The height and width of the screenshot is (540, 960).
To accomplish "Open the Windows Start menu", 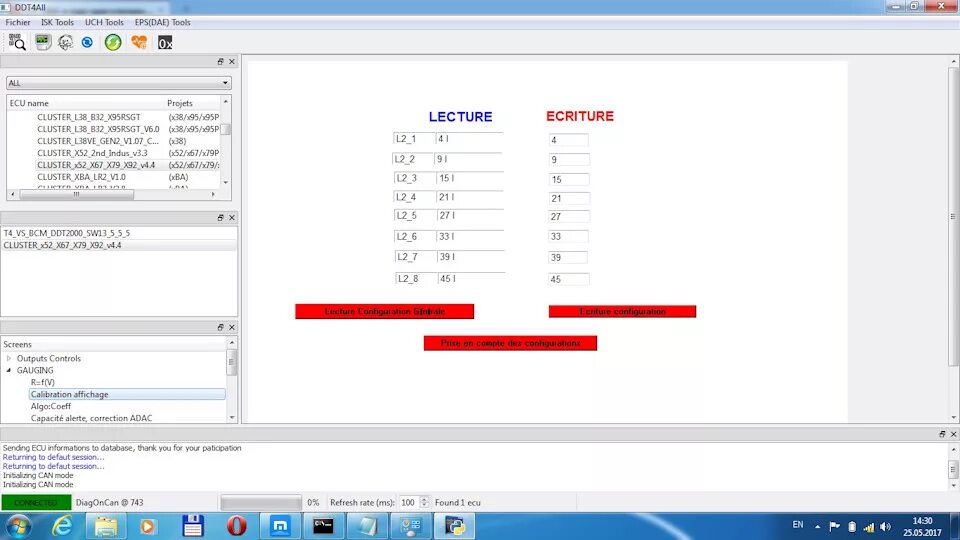I will pos(18,527).
